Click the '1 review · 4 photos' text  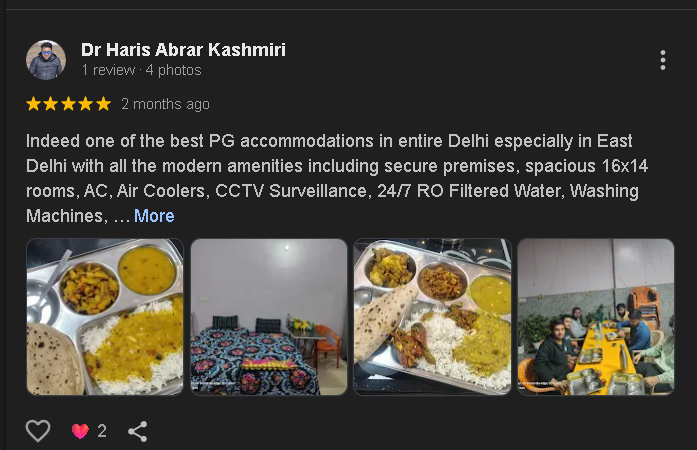(141, 70)
